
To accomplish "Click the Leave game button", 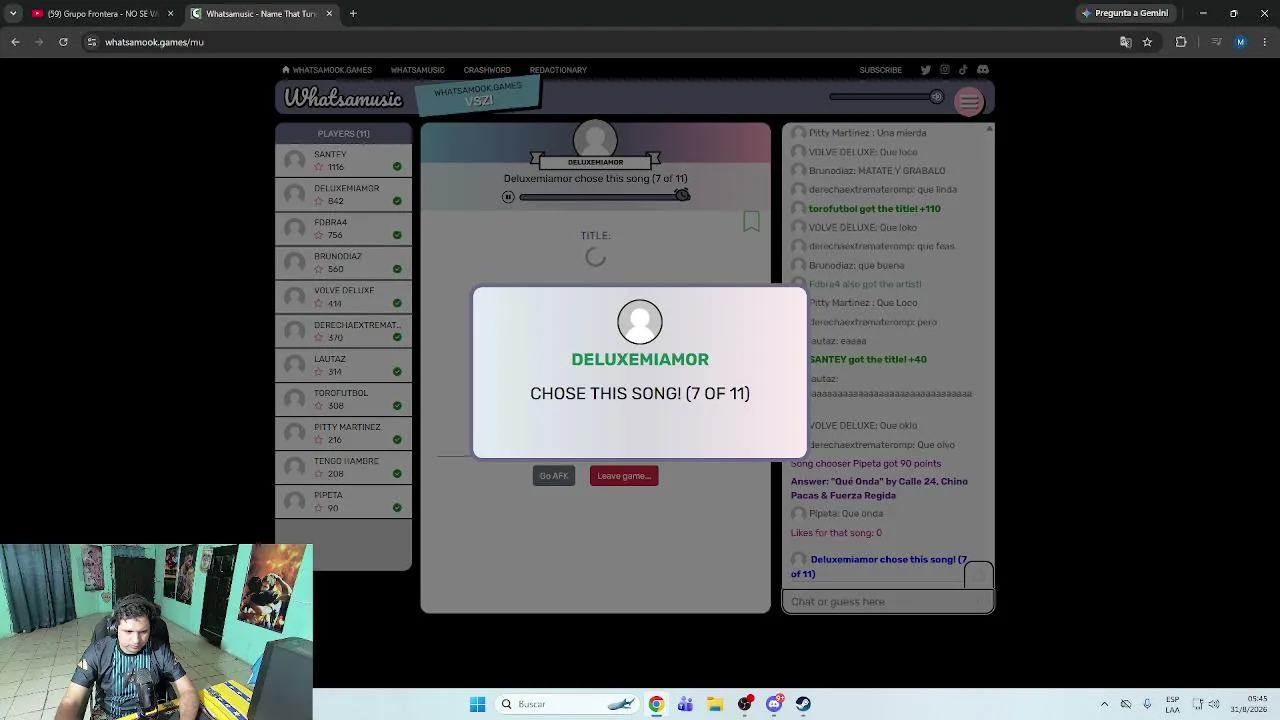I will tap(624, 476).
